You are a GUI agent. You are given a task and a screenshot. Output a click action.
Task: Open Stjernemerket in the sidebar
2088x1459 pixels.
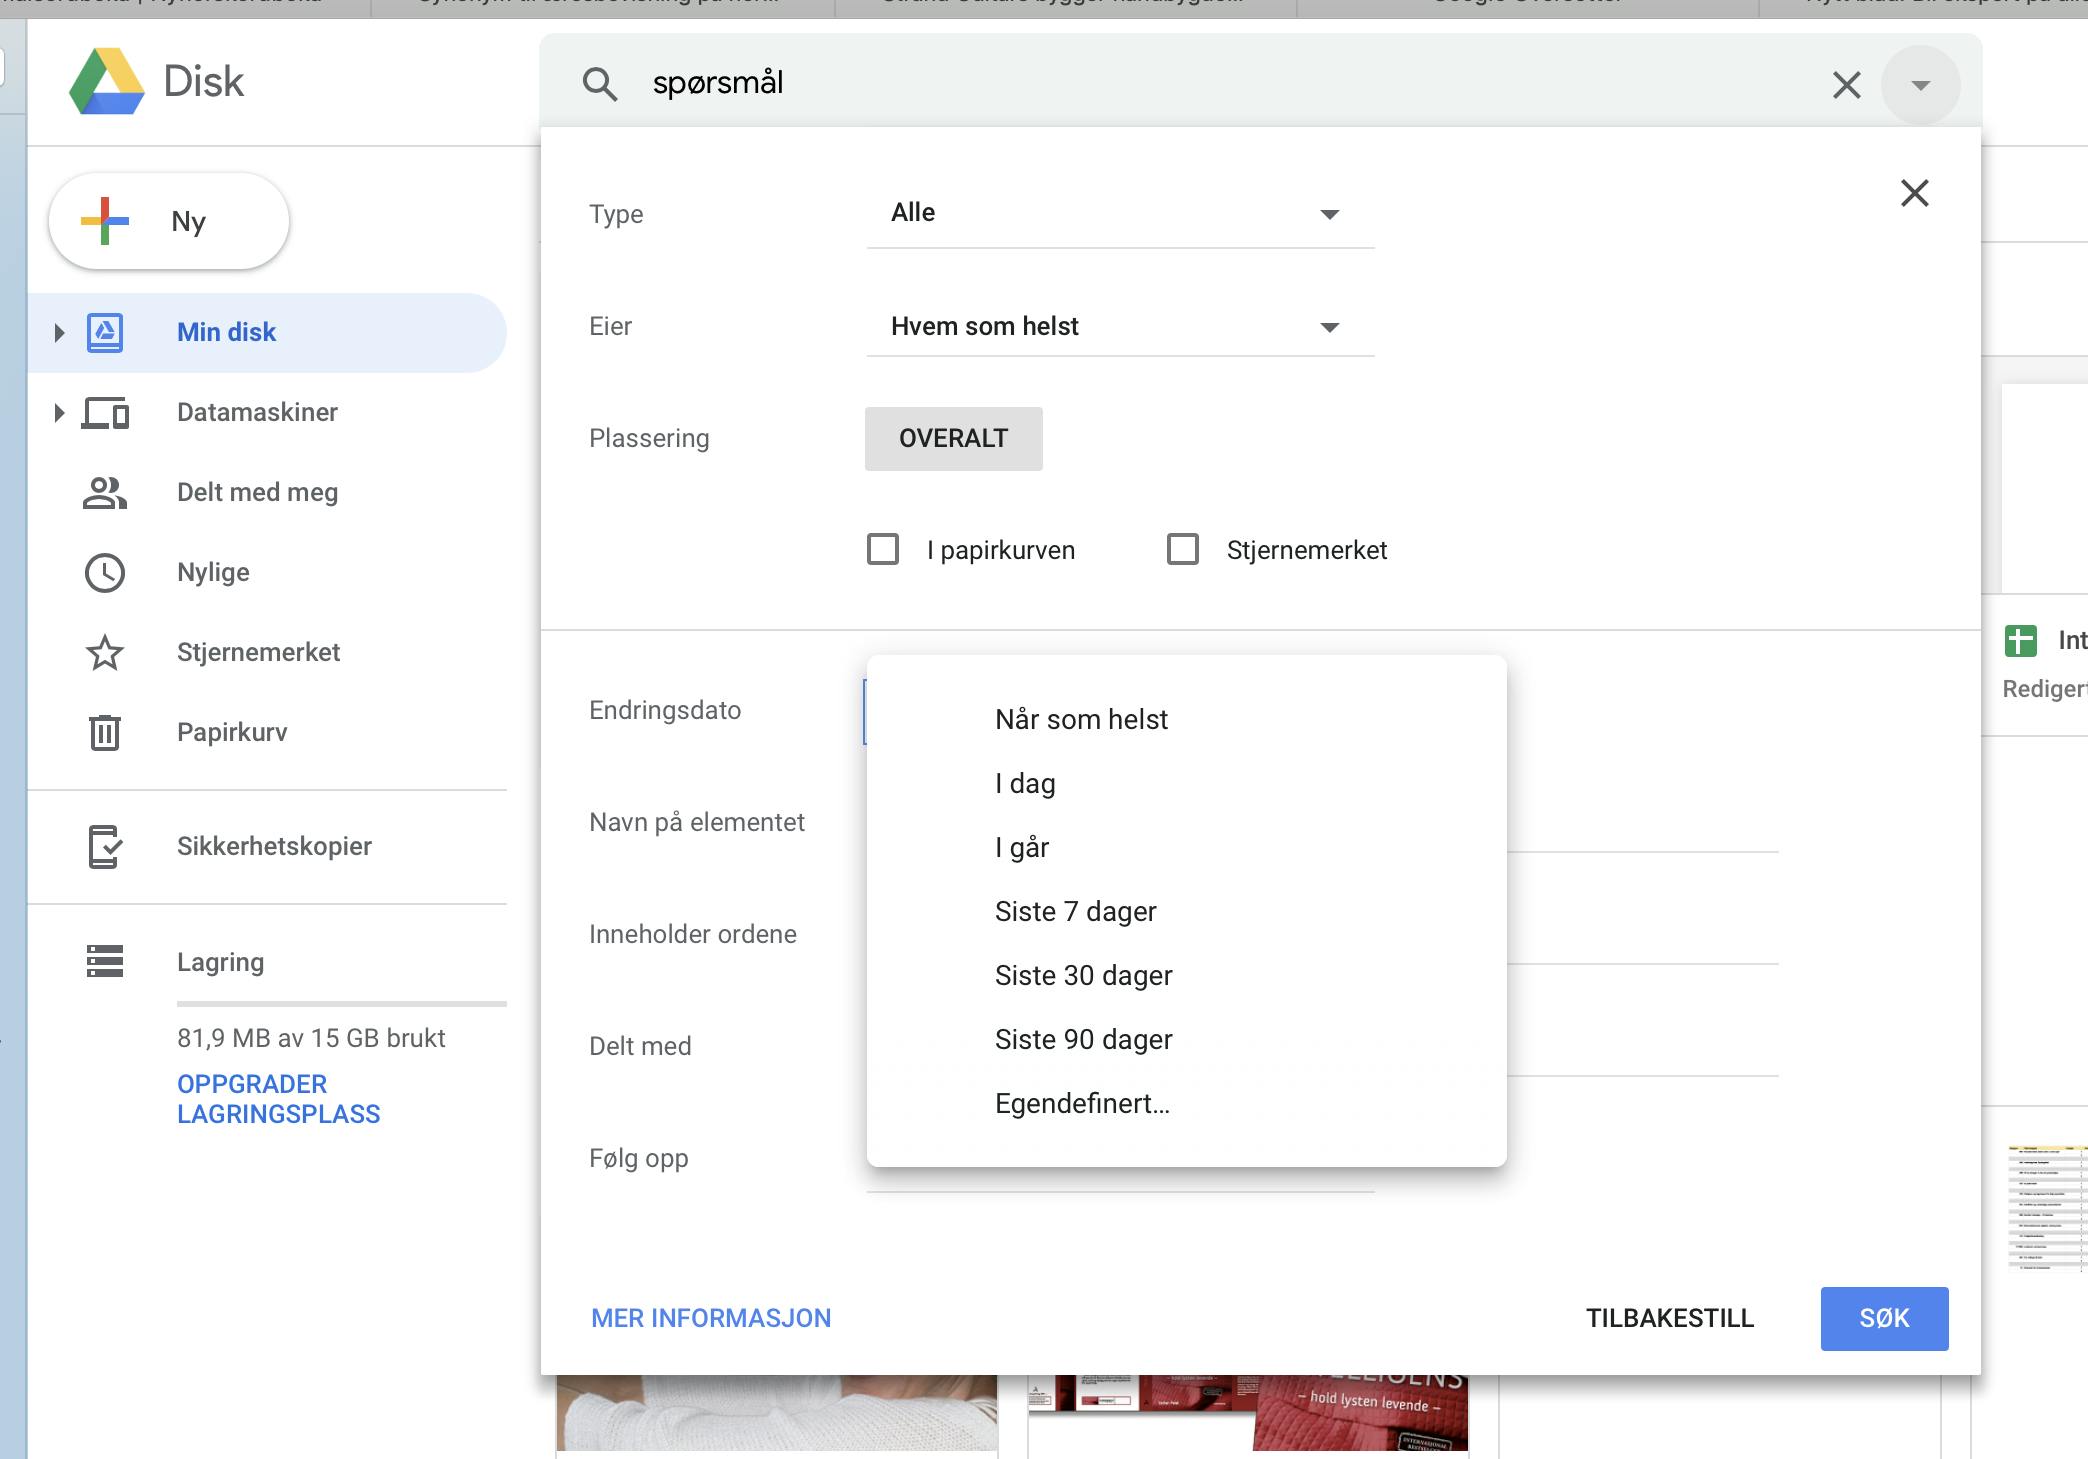point(258,652)
